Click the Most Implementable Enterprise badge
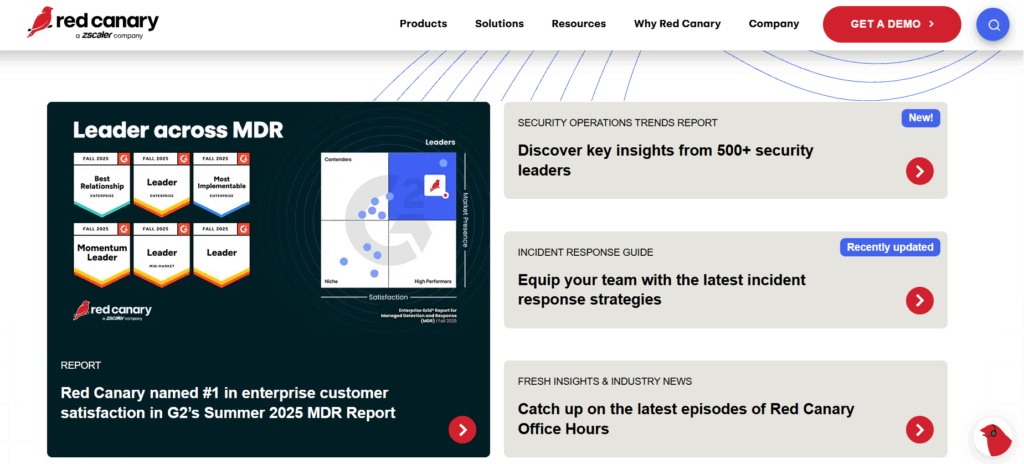This screenshot has height=464, width=1024. [x=221, y=185]
